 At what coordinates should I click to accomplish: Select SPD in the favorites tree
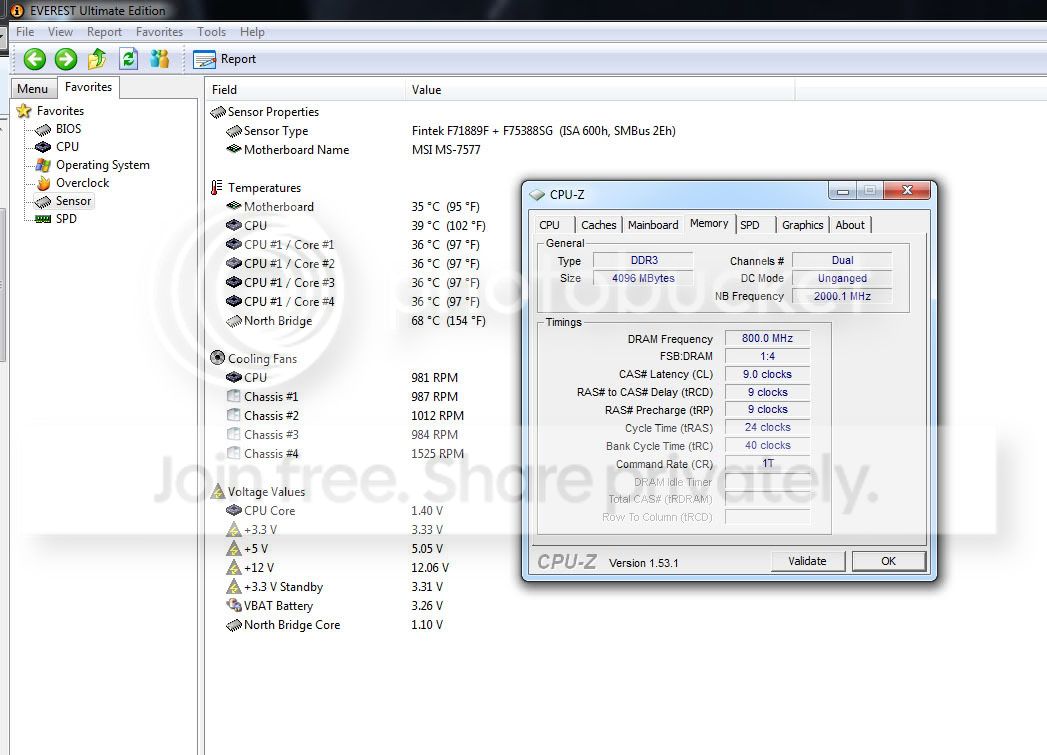65,219
